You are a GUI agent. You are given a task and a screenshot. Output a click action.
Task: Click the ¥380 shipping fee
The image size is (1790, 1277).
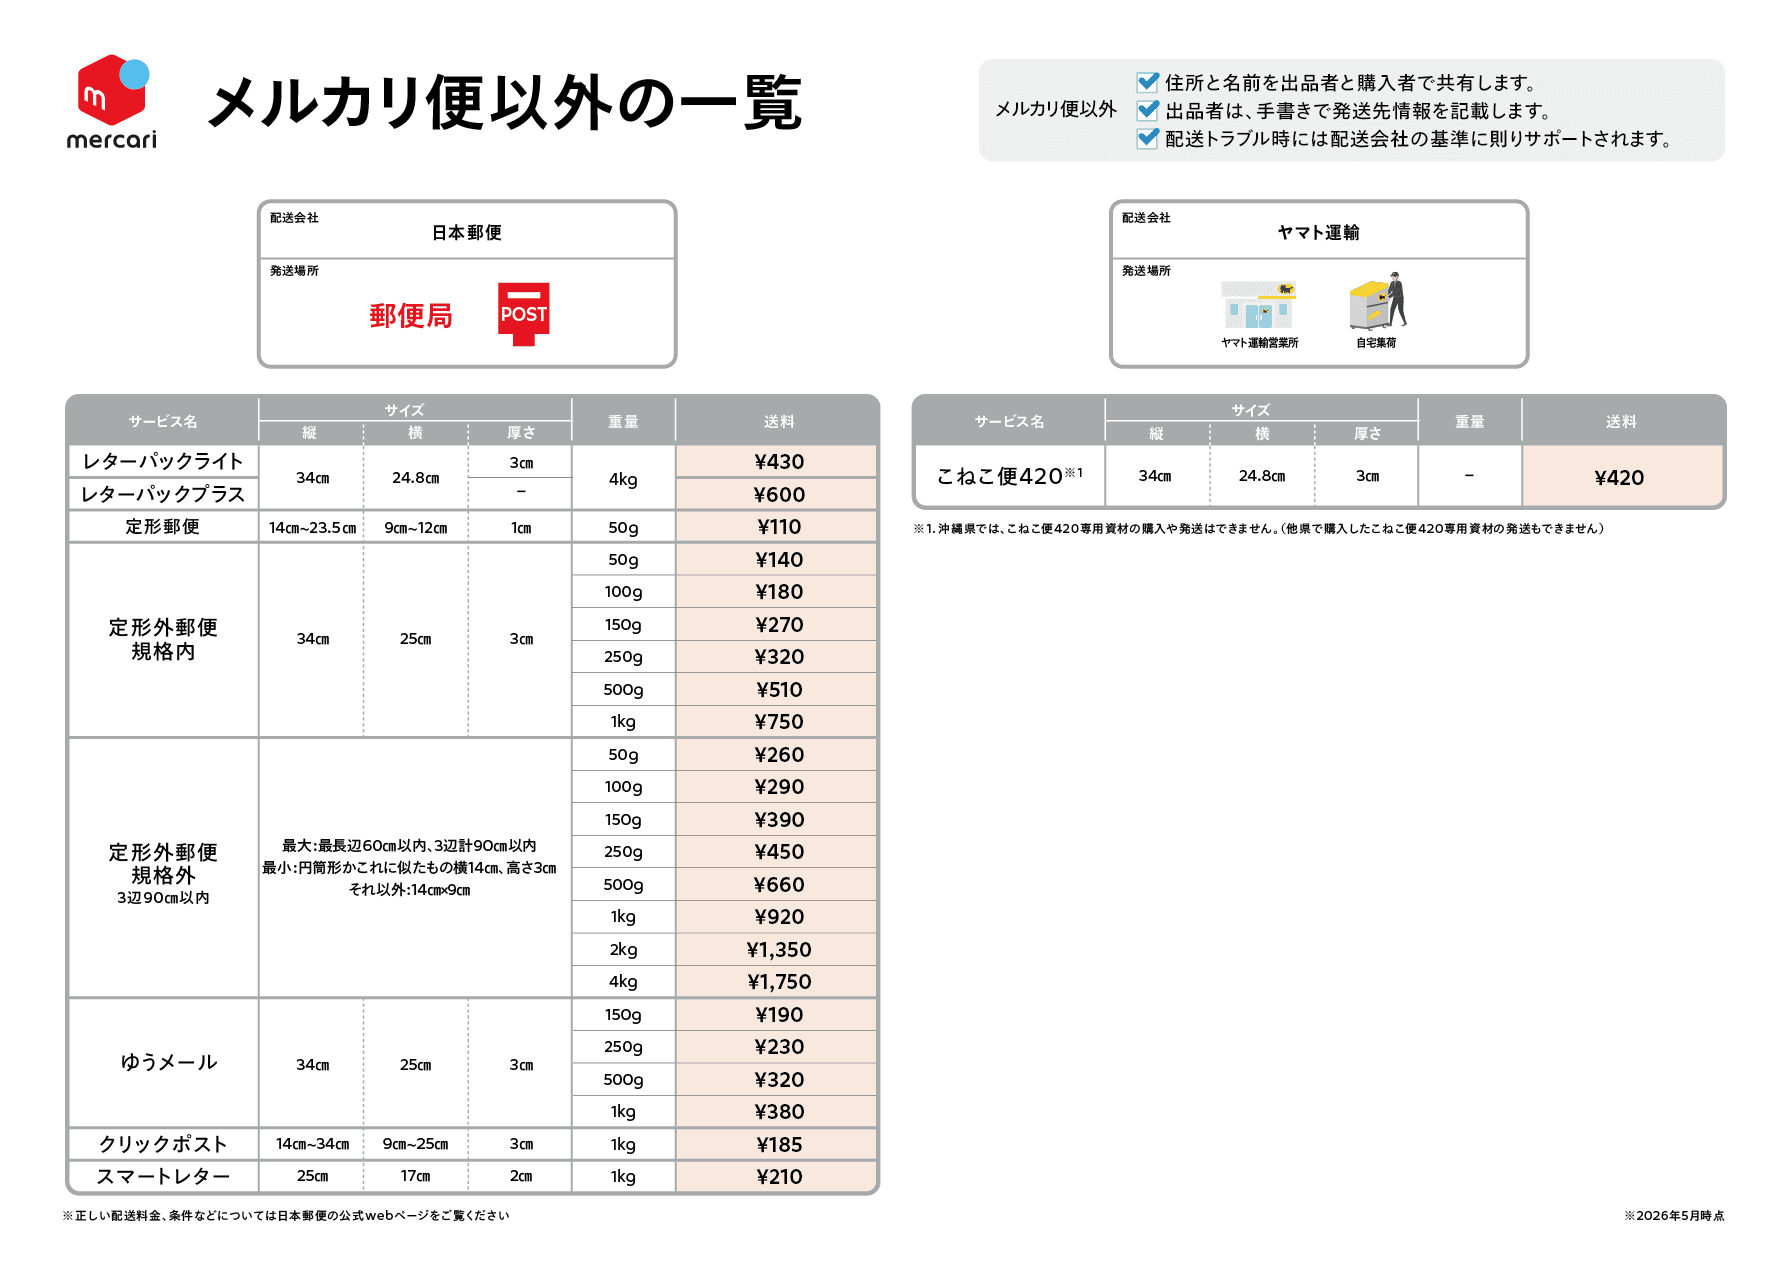pos(779,1112)
